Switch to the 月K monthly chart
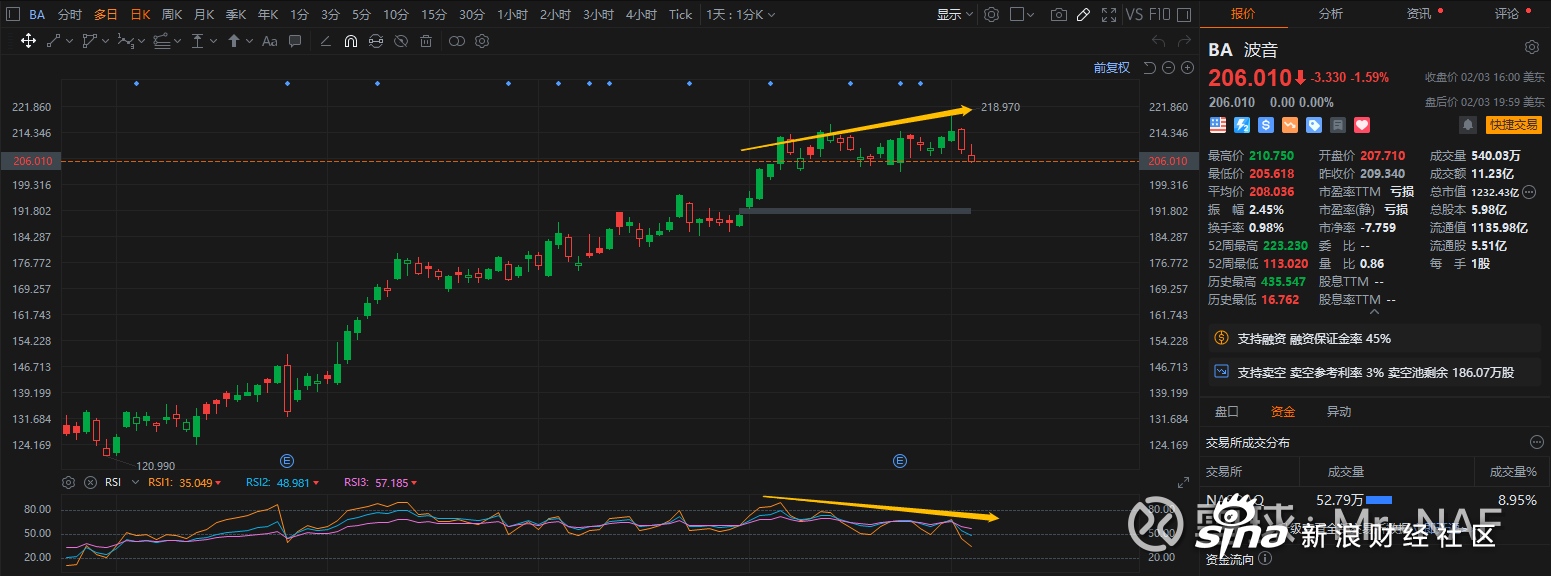Viewport: 1551px width, 576px height. (x=204, y=14)
